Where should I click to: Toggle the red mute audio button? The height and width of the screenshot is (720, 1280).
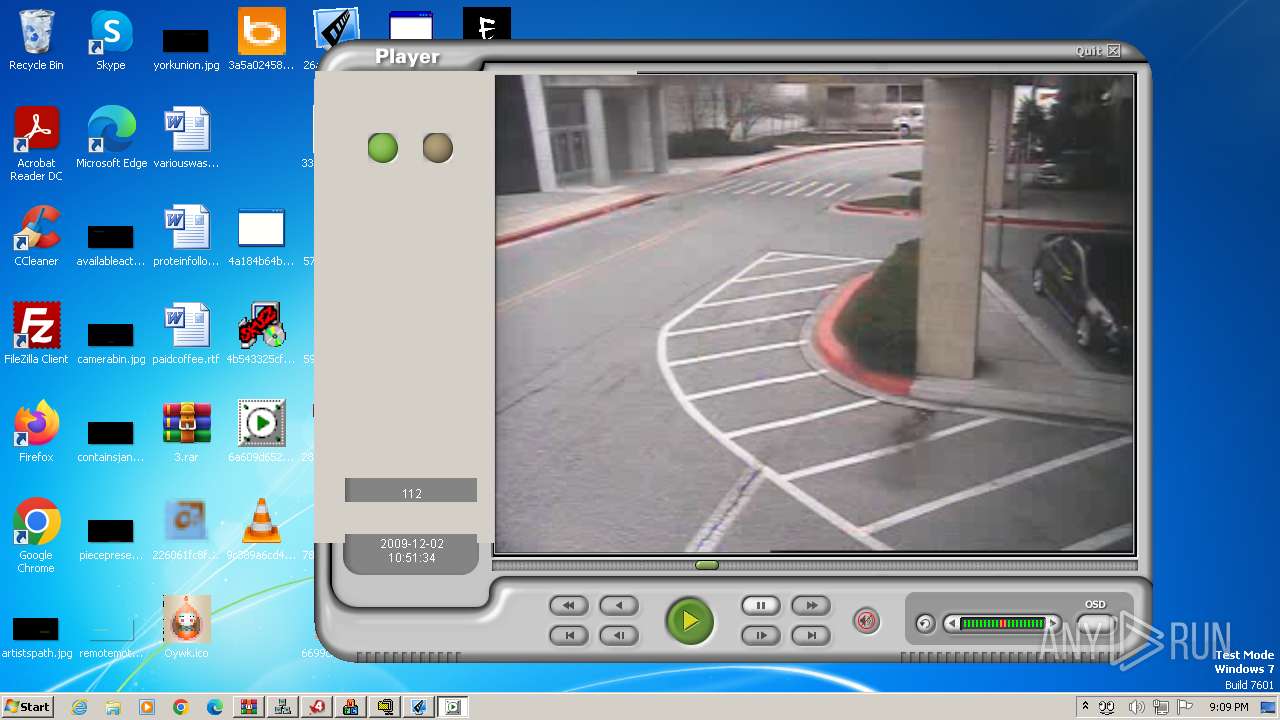click(866, 621)
